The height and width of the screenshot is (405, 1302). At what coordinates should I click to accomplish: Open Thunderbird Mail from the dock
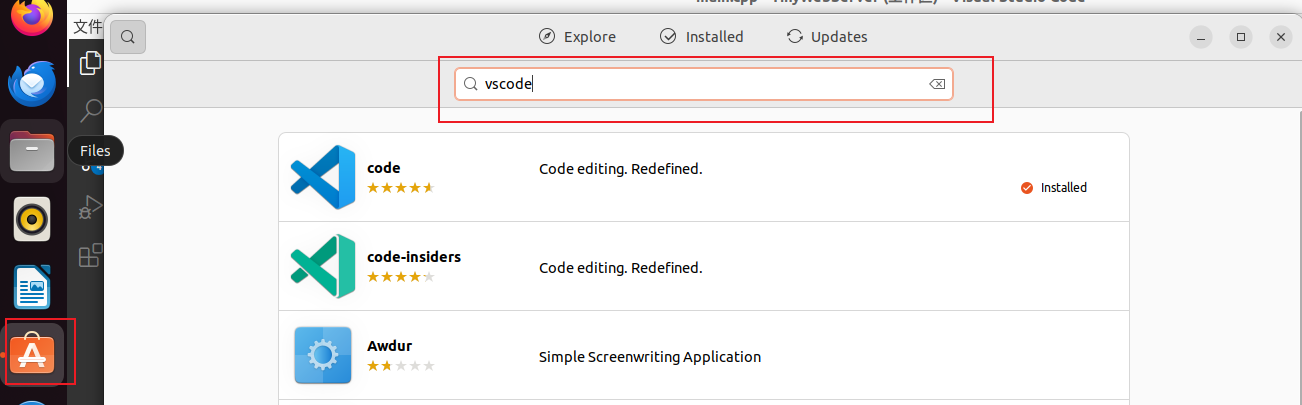coord(32,84)
